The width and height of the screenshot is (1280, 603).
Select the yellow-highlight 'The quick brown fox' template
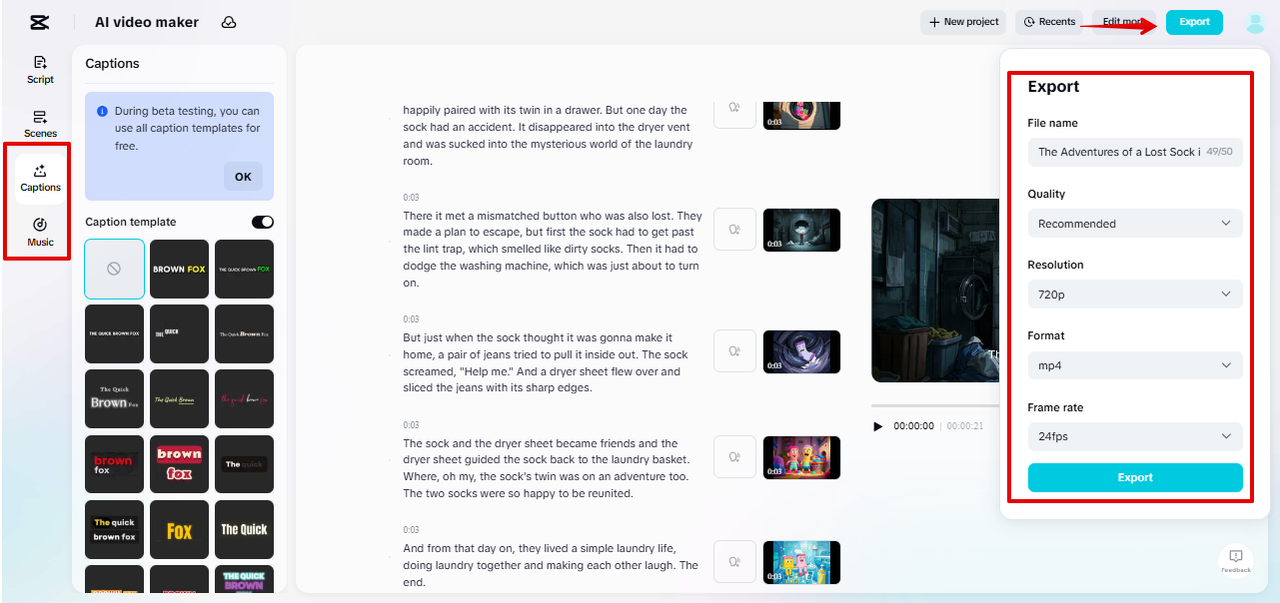[114, 529]
